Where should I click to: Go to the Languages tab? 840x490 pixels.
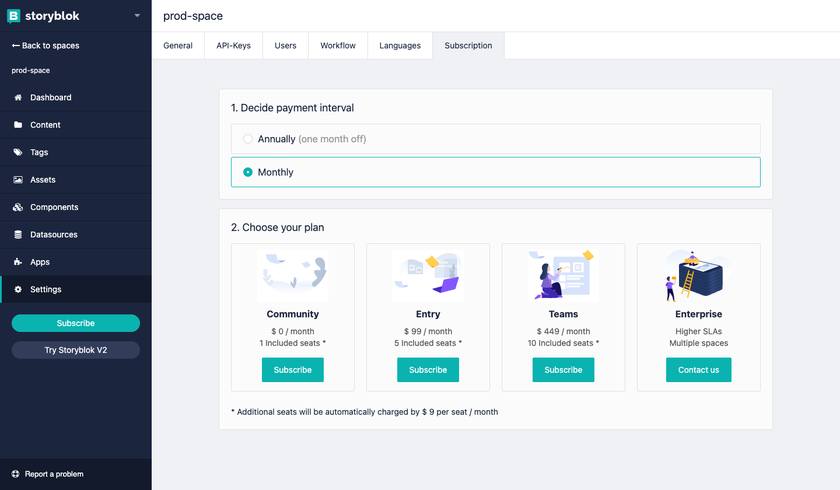[x=400, y=46]
